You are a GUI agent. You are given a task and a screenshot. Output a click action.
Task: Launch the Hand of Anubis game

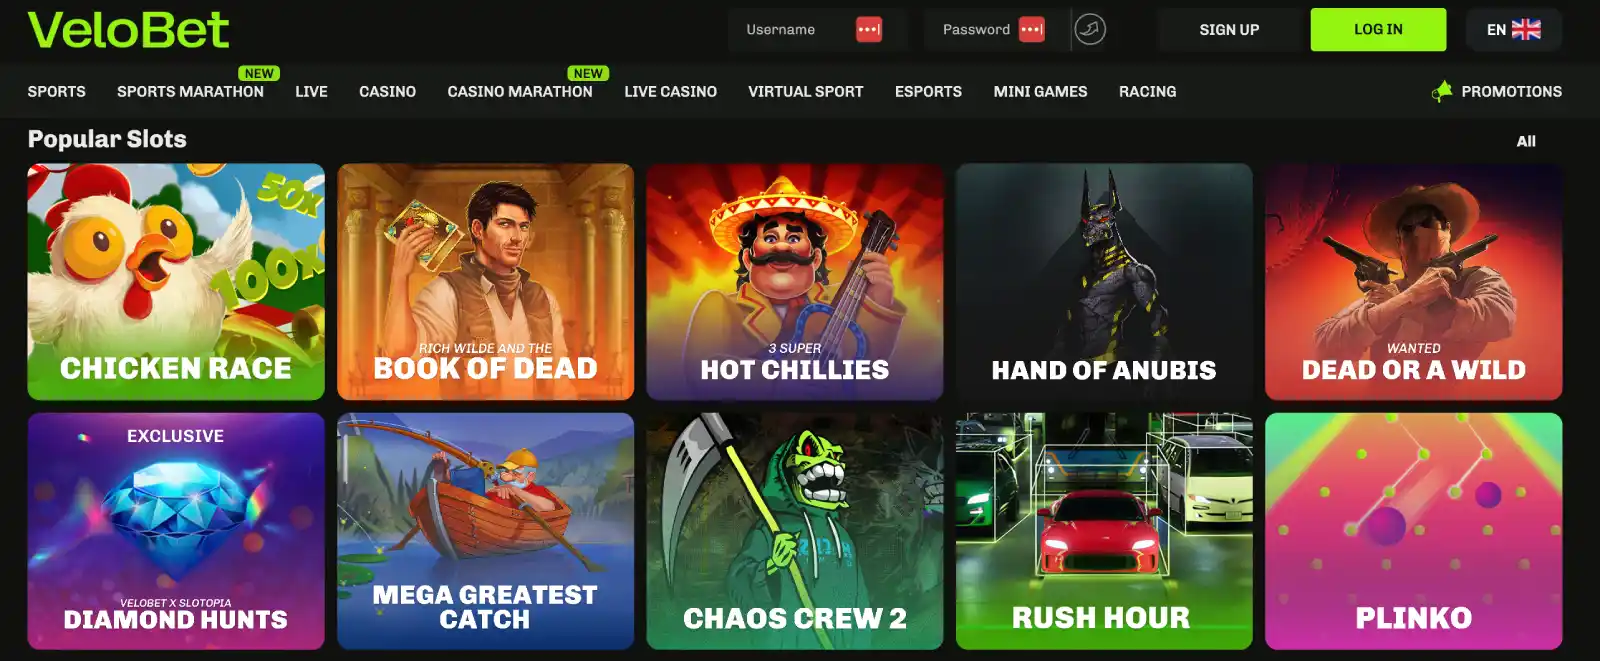1104,282
